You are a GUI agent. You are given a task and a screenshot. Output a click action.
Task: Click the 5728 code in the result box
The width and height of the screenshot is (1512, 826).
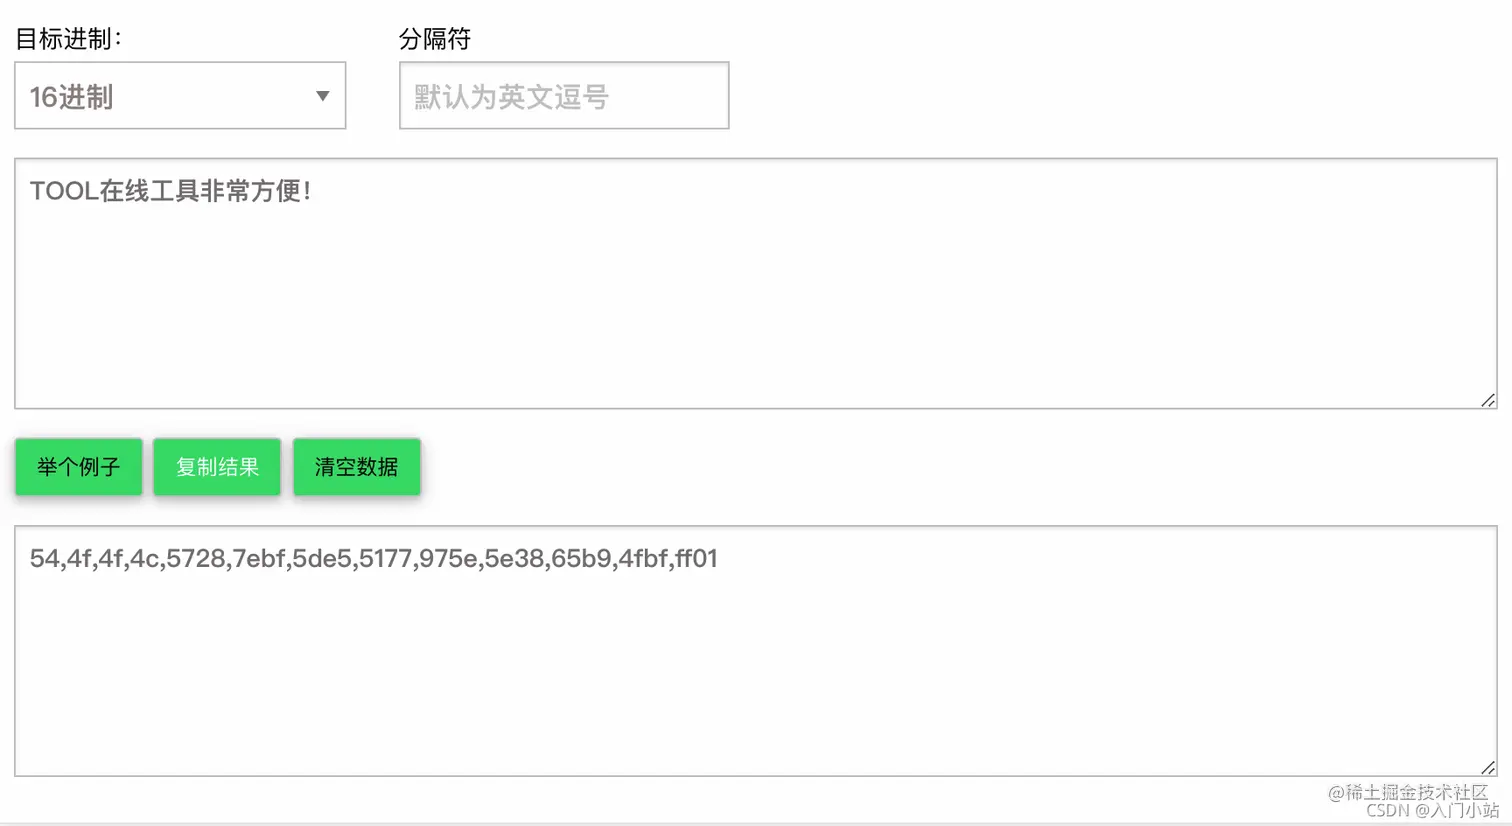click(196, 558)
